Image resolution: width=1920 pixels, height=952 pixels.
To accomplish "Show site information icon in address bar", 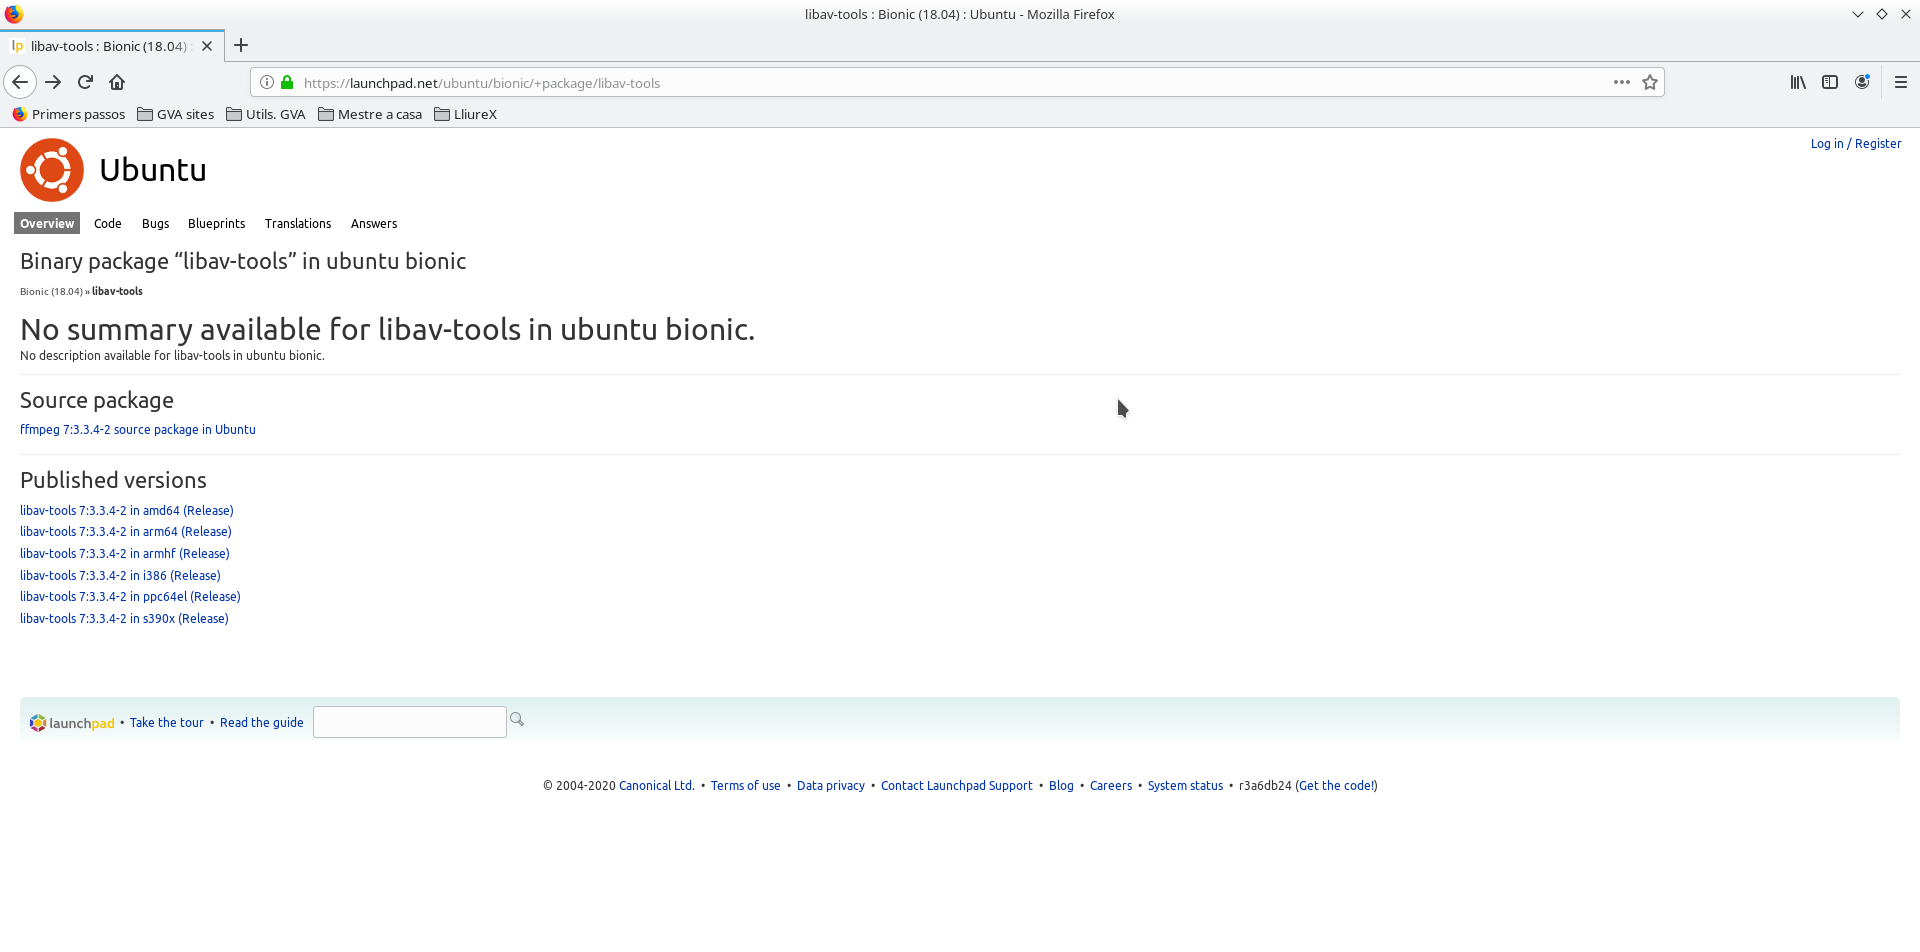I will coord(267,82).
